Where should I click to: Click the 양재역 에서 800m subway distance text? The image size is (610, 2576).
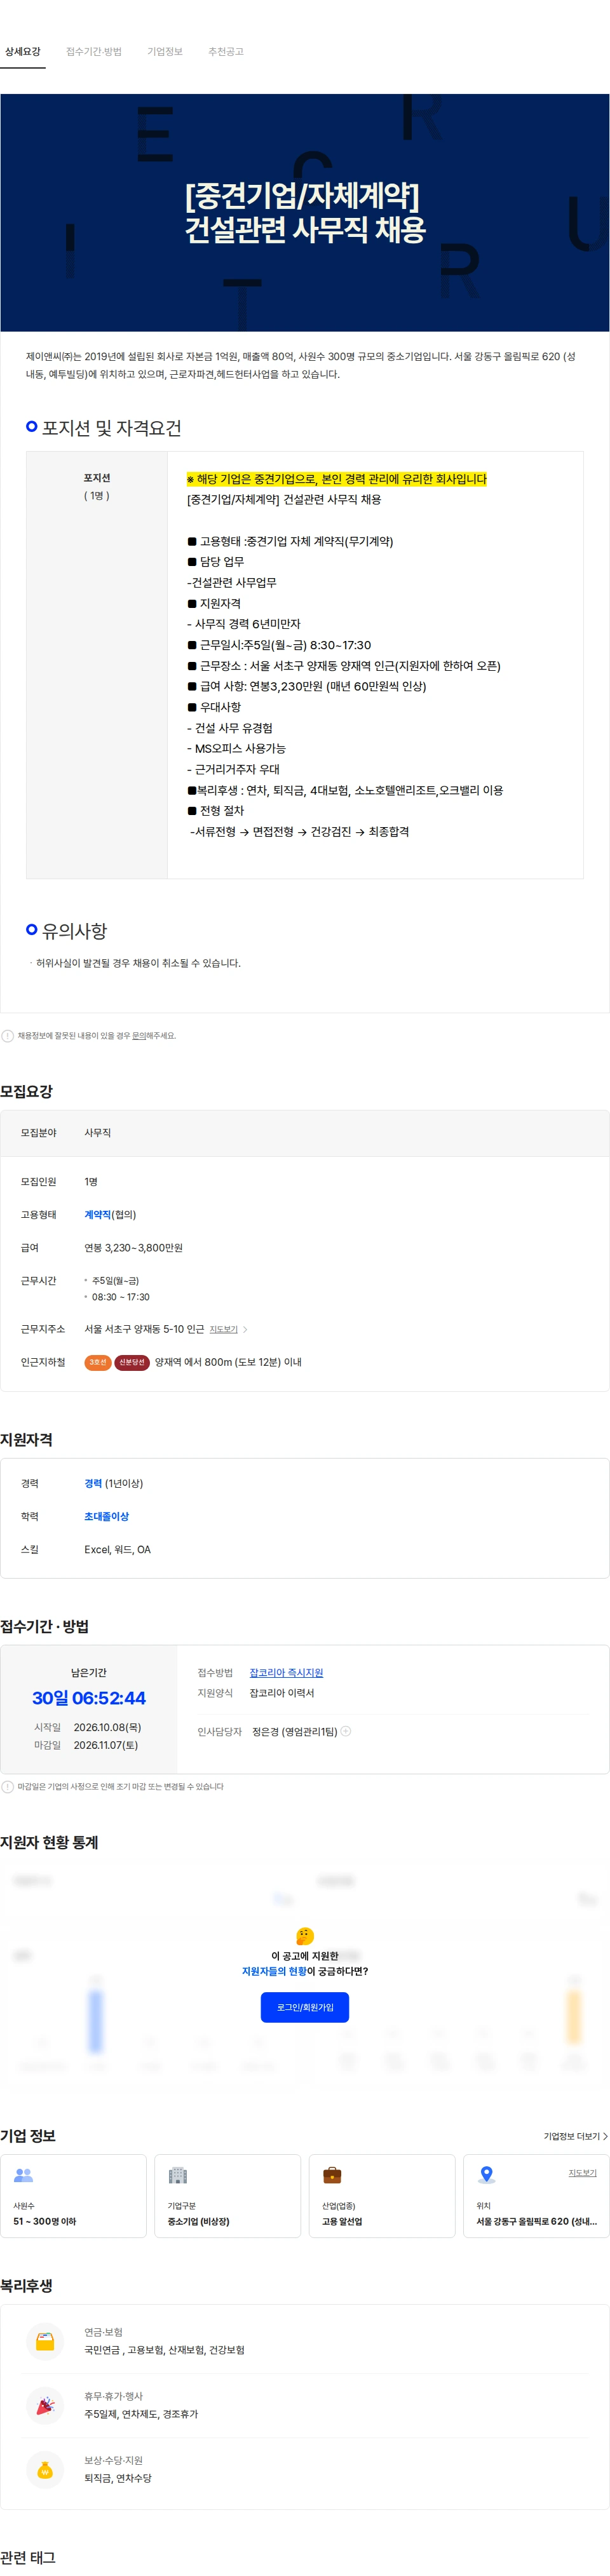228,1362
